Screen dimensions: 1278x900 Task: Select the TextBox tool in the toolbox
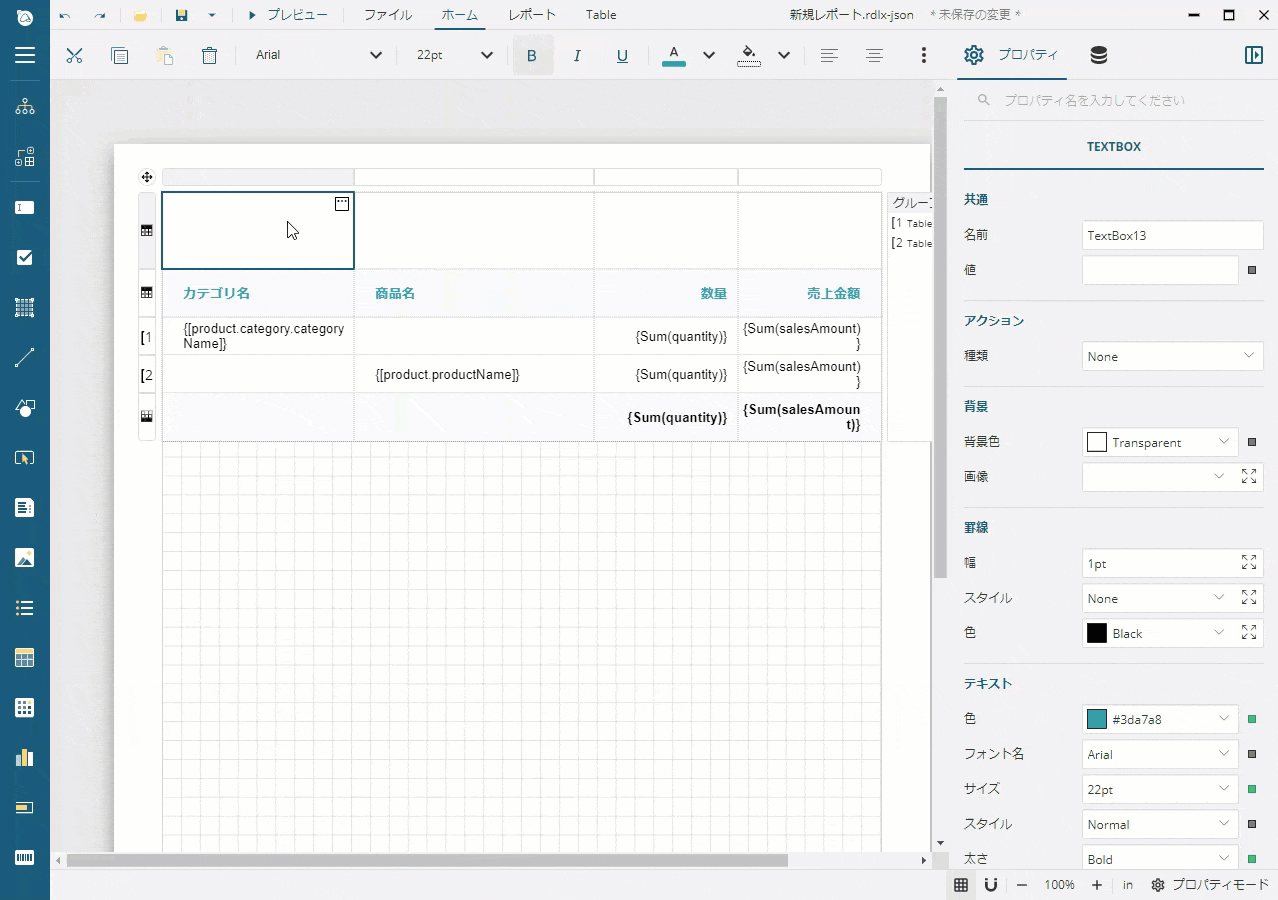pos(24,207)
